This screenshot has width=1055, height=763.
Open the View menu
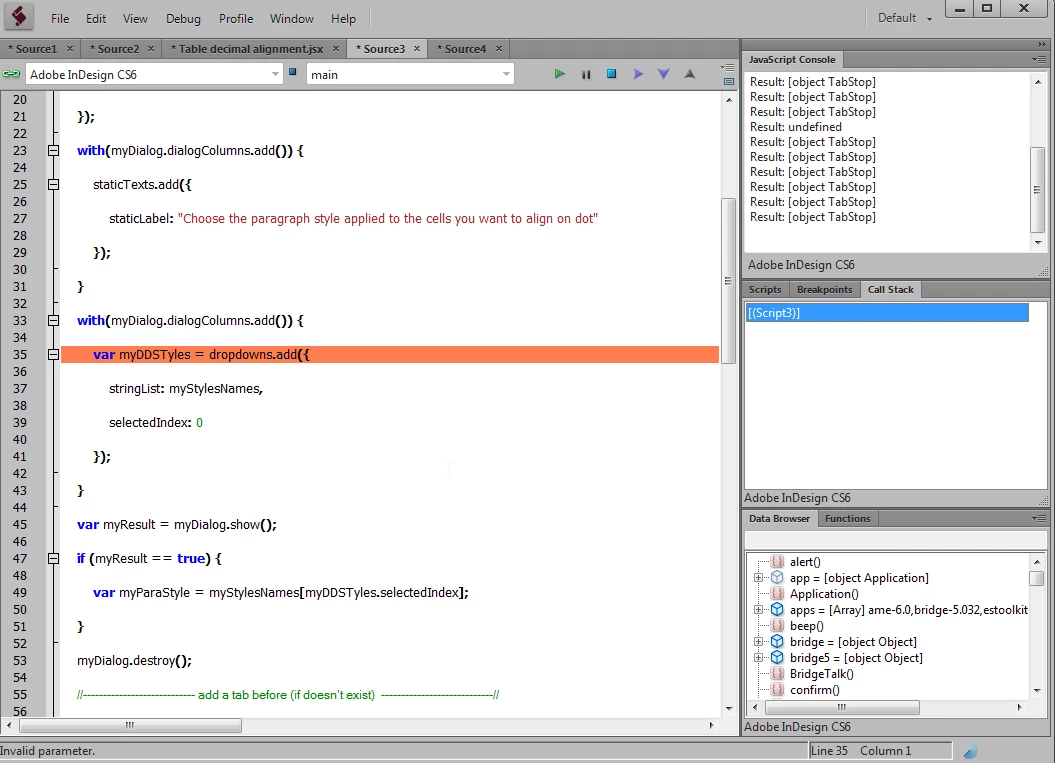[x=135, y=19]
